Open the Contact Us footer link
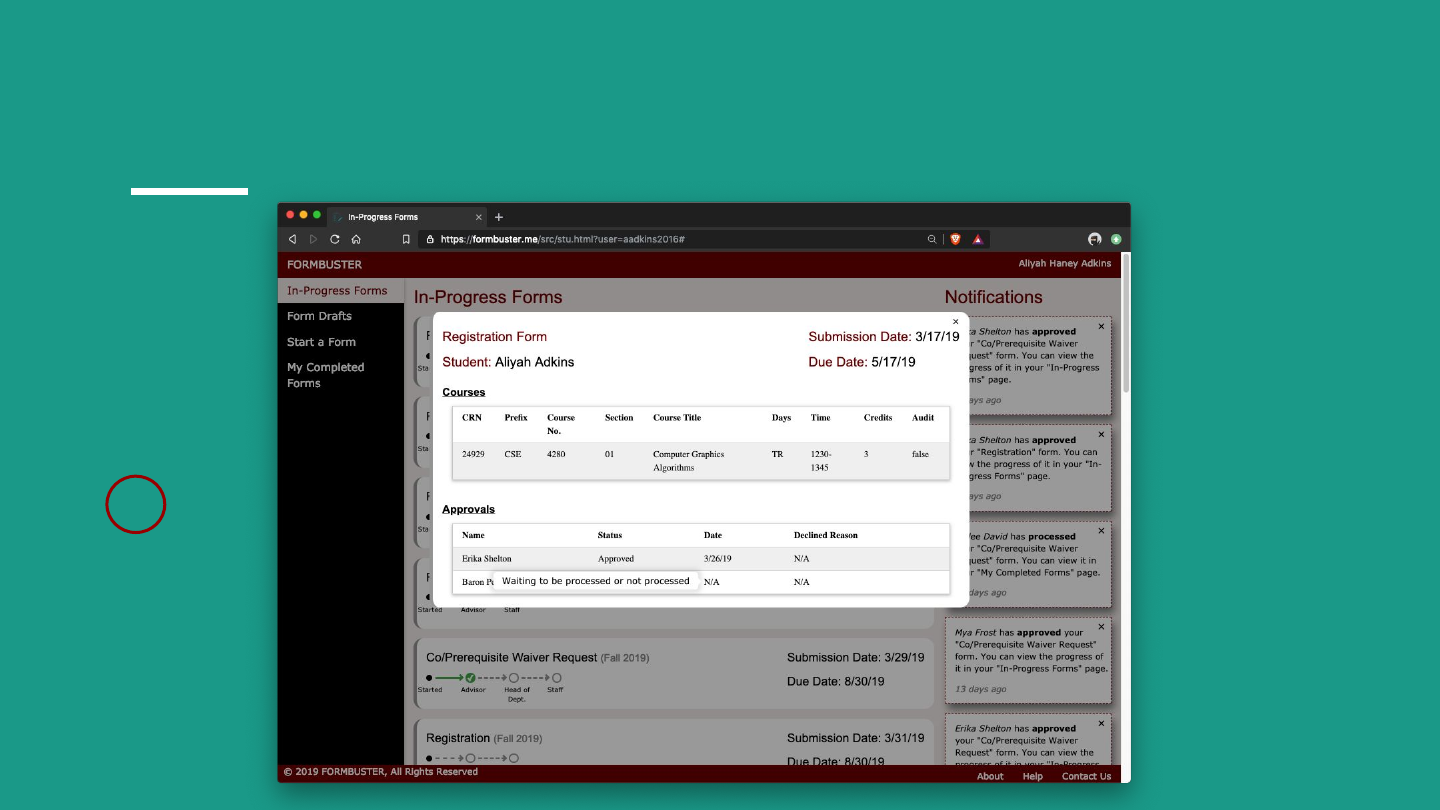 1086,776
